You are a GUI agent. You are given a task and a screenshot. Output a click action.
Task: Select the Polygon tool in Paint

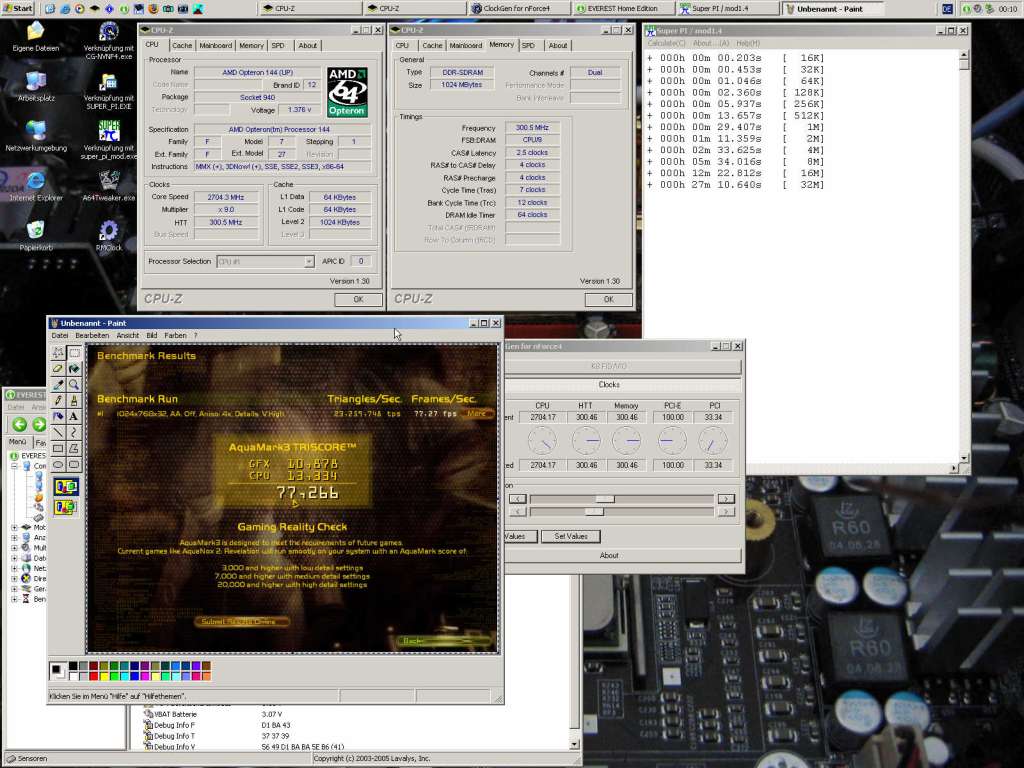click(74, 448)
